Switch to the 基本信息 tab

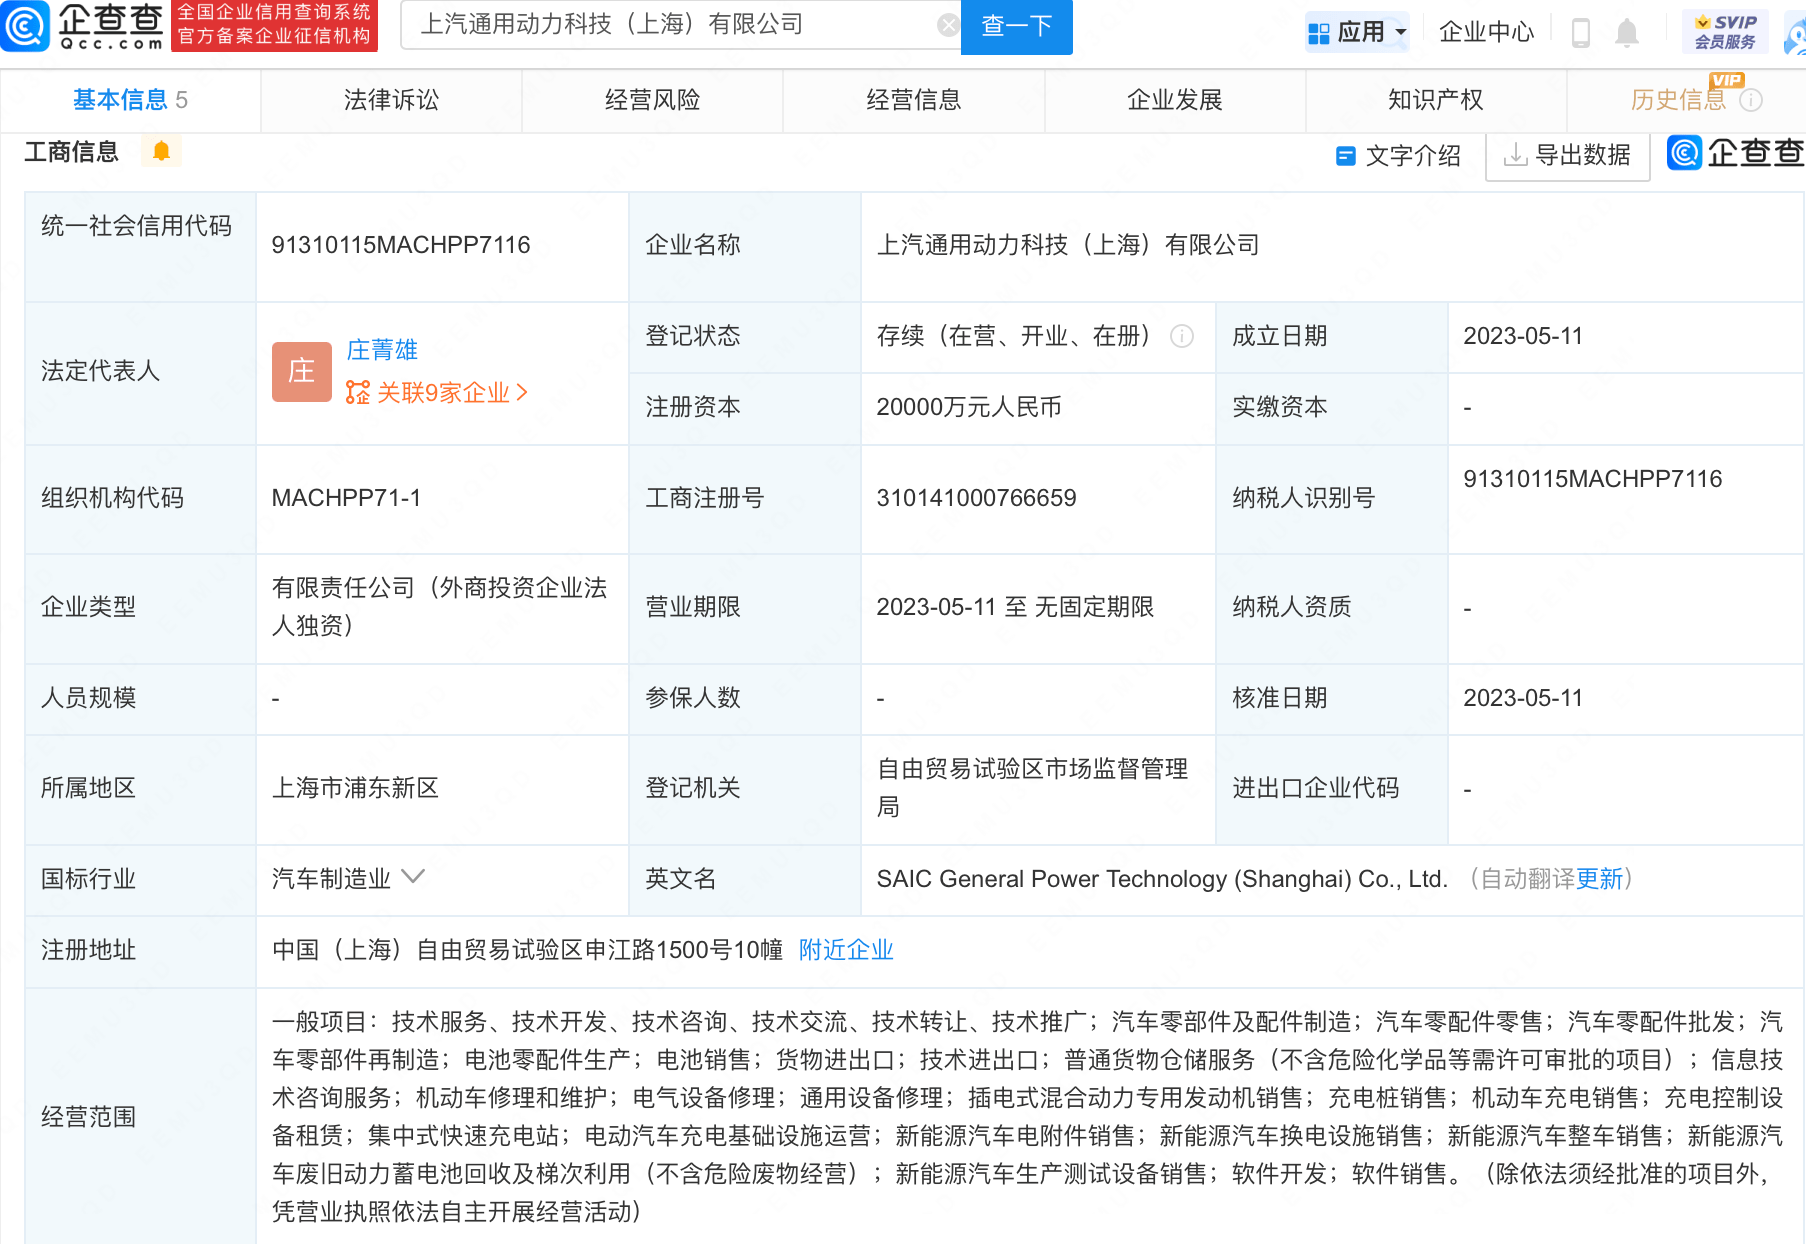(x=130, y=100)
